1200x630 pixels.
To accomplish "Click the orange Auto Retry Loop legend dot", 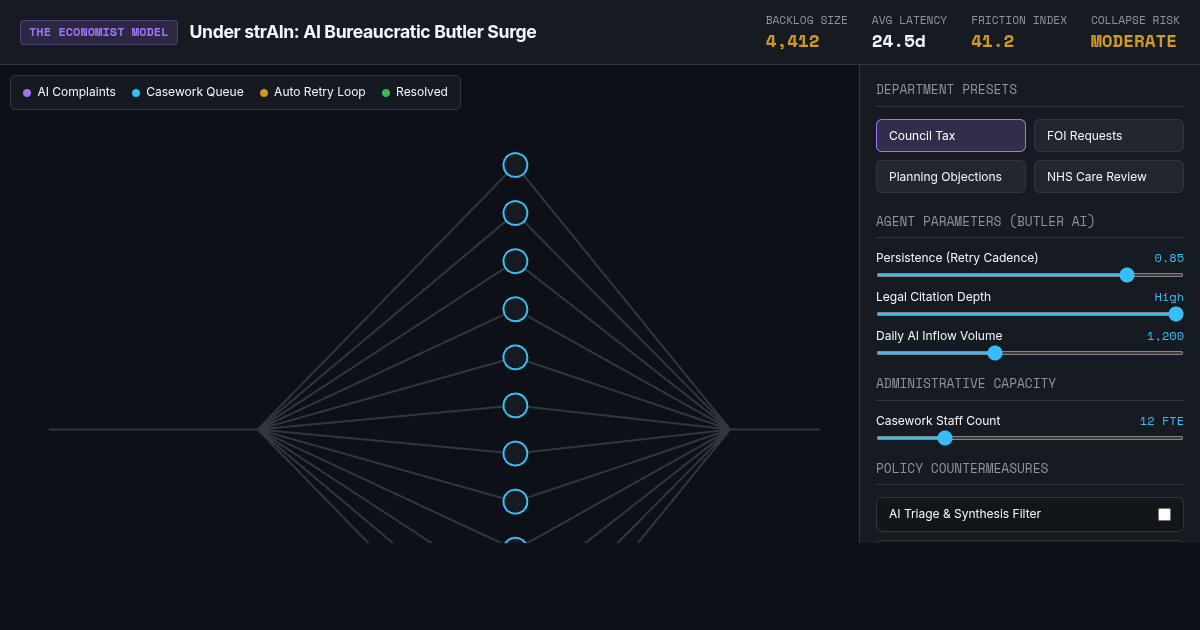I will coord(264,93).
